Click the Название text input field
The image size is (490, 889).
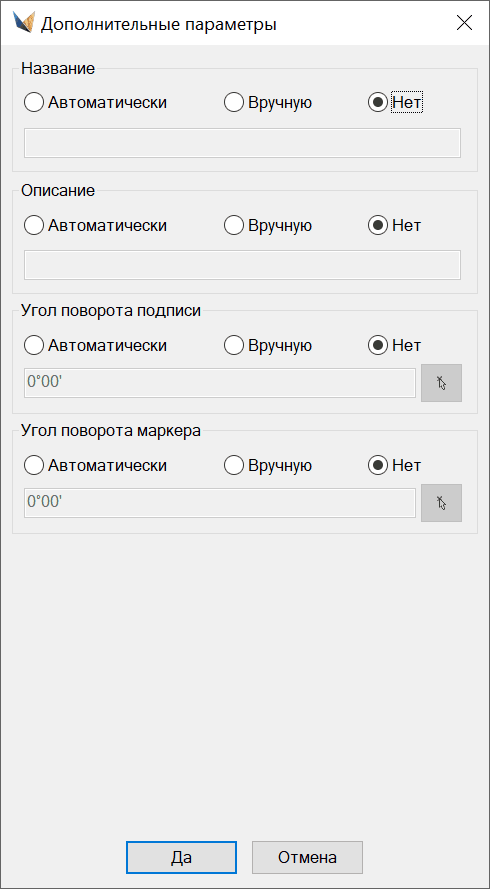tap(242, 143)
